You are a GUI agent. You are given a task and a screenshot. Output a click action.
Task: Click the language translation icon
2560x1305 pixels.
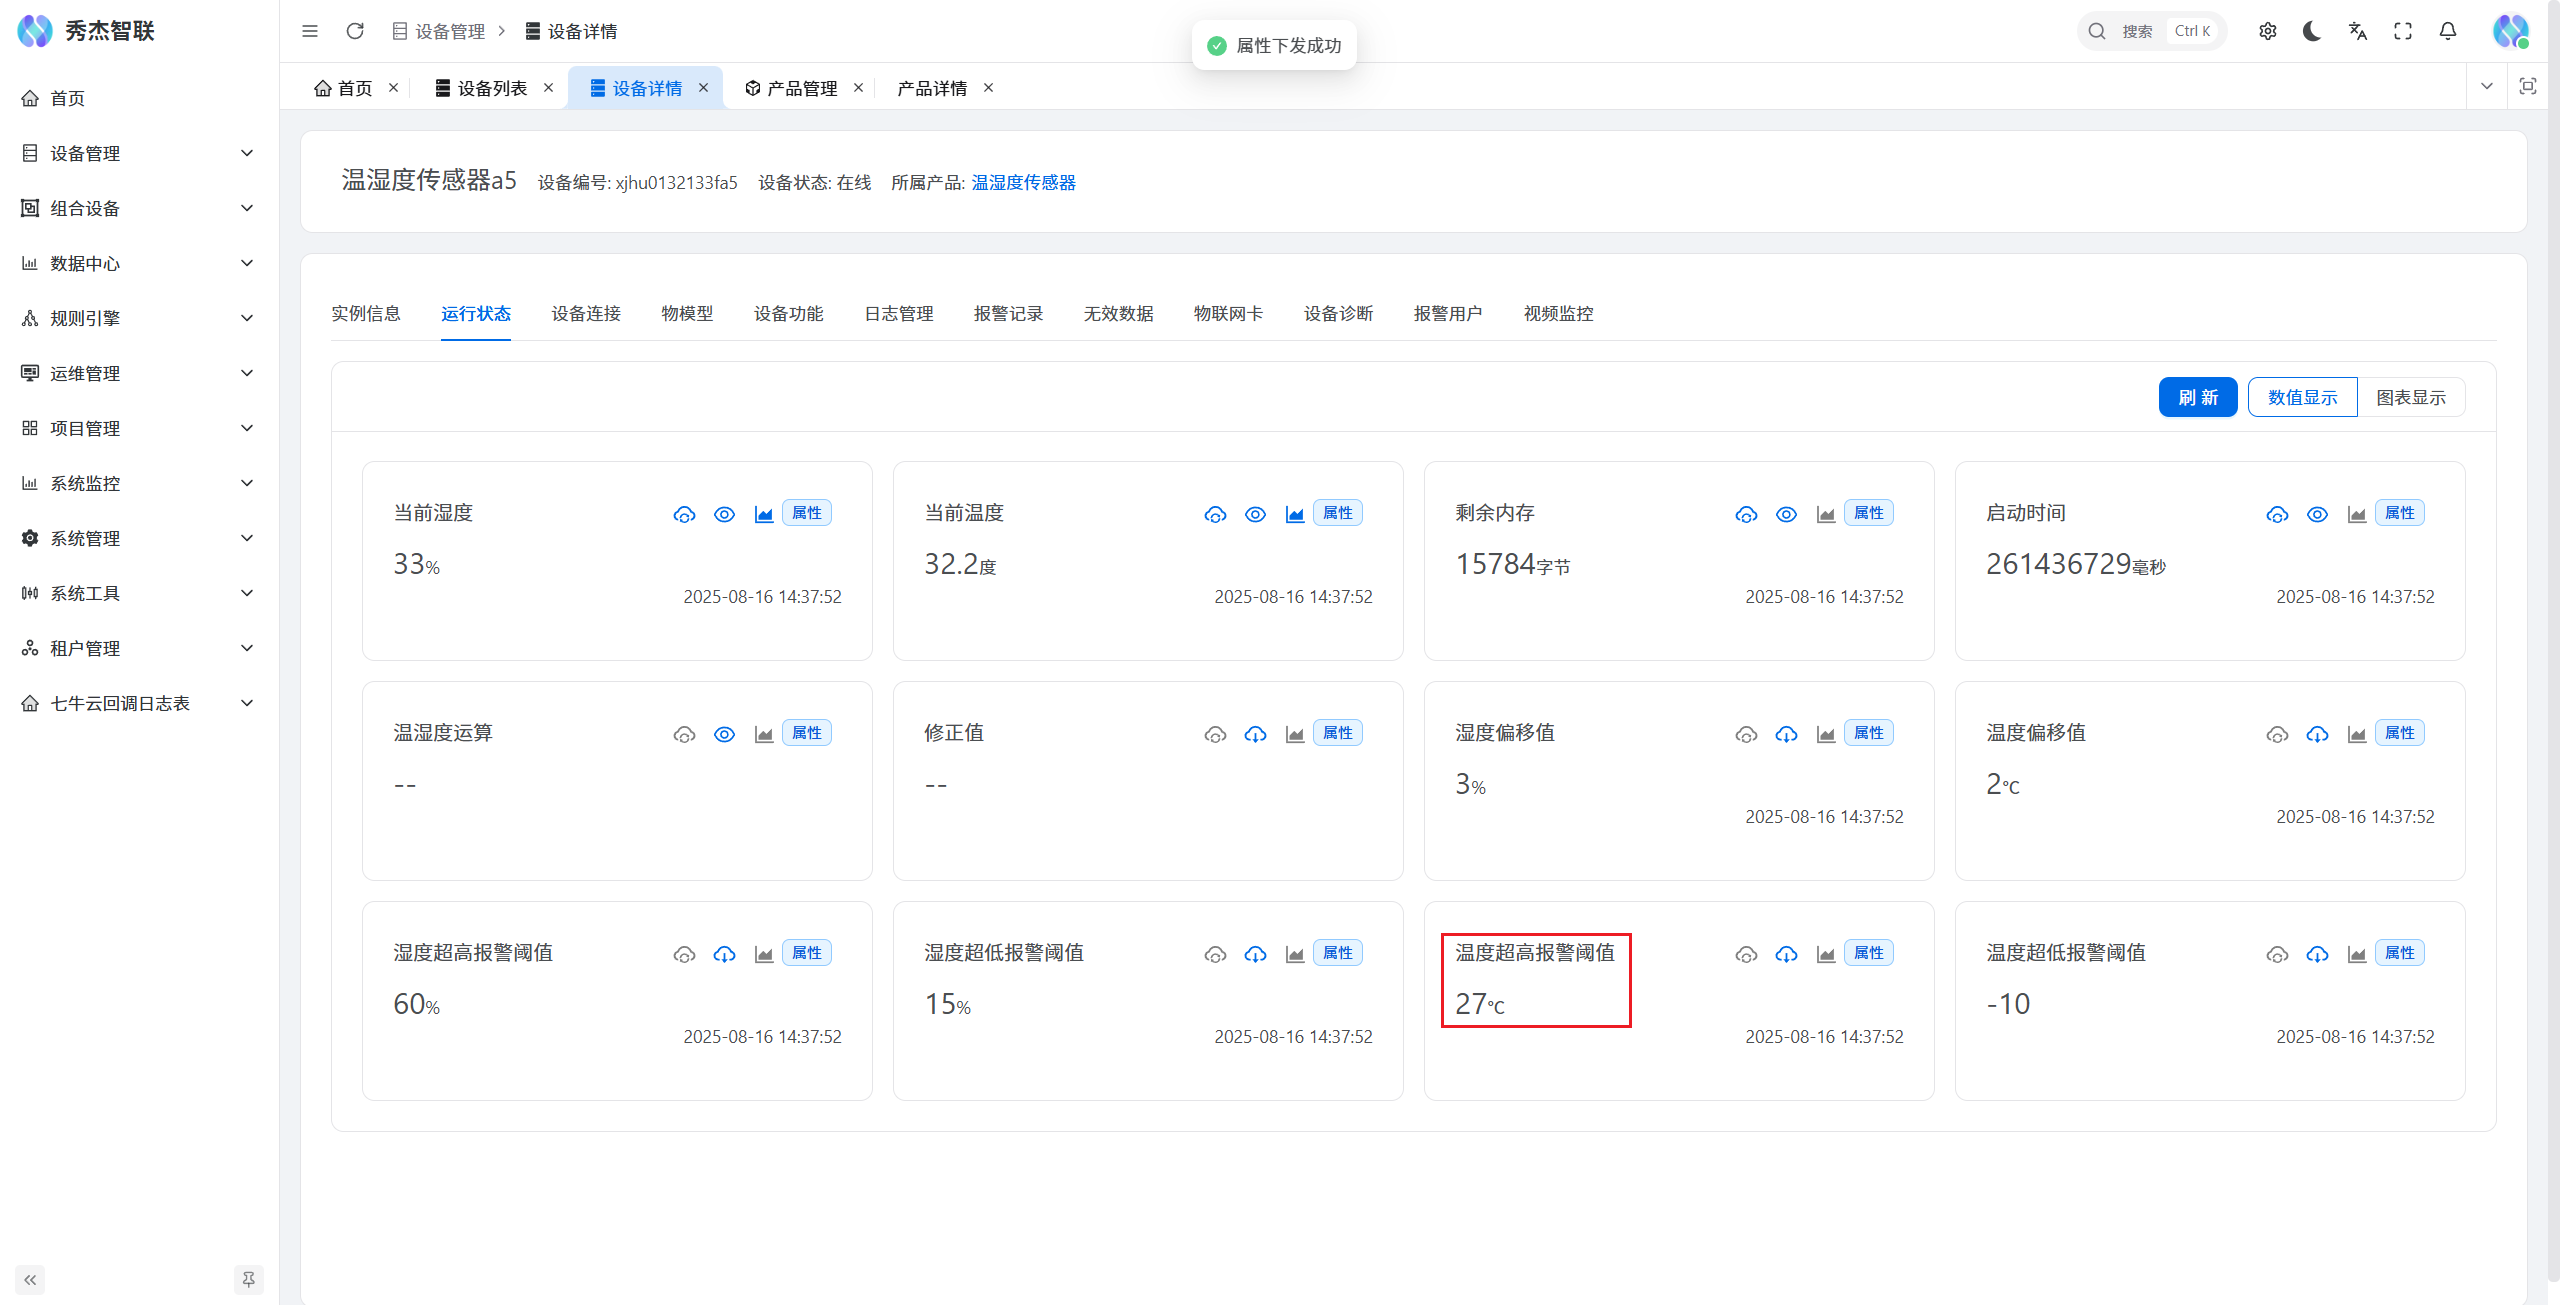(2357, 31)
